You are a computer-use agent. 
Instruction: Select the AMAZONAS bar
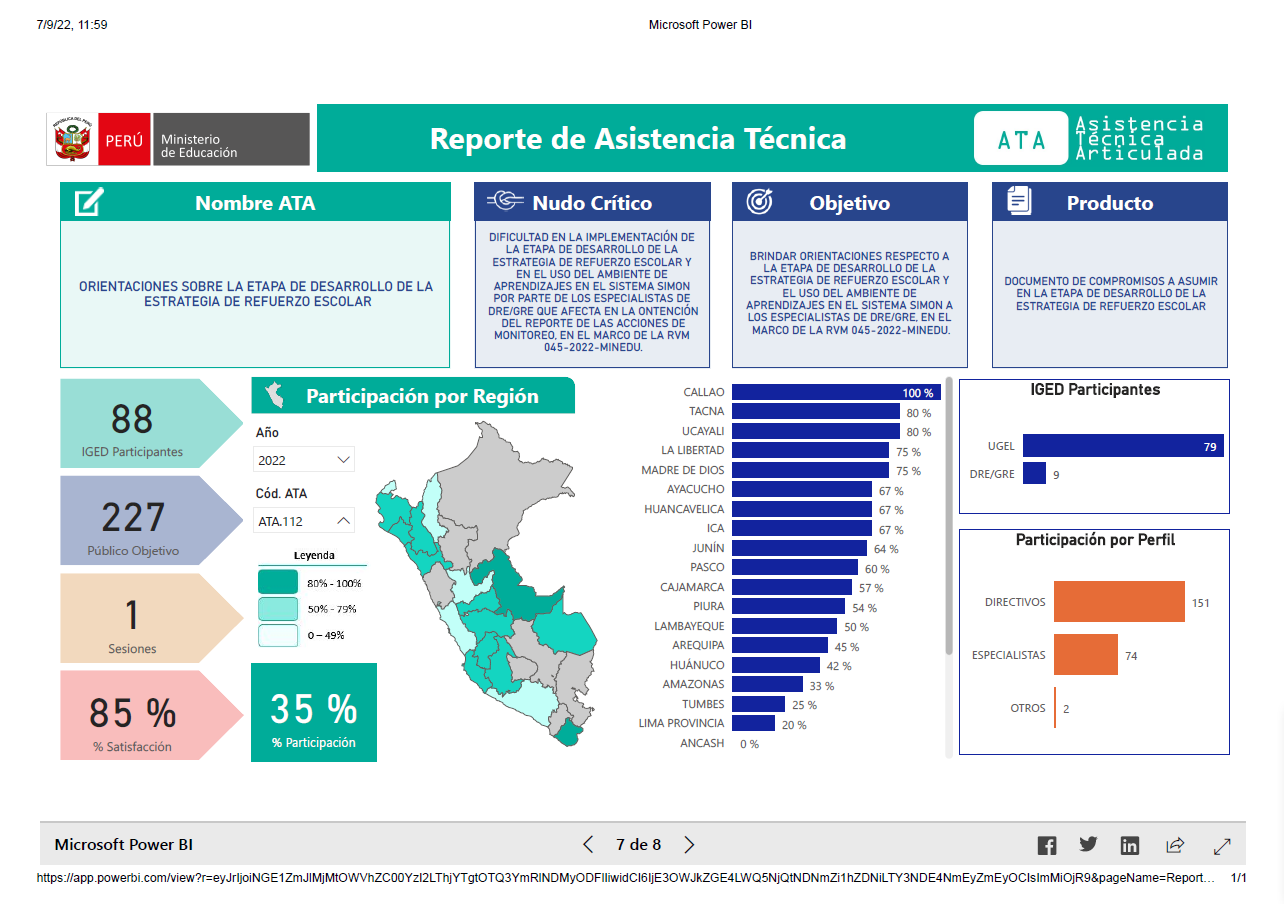point(767,684)
